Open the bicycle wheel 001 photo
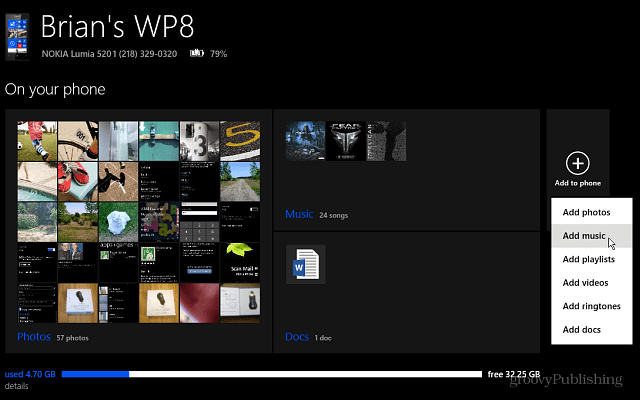The width and height of the screenshot is (640, 400). pos(78,141)
